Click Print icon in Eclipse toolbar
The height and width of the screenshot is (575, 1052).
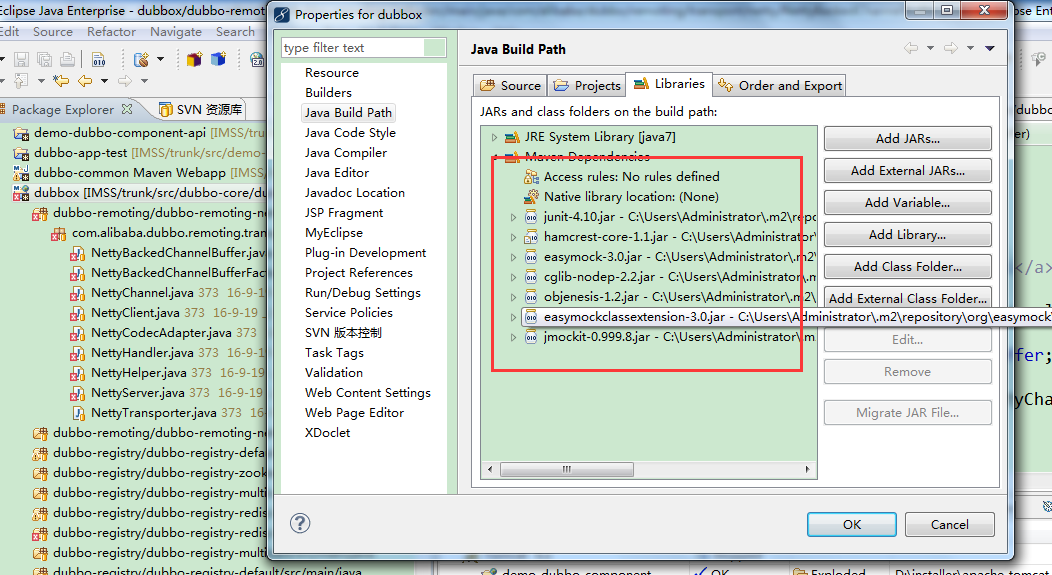(x=67, y=60)
